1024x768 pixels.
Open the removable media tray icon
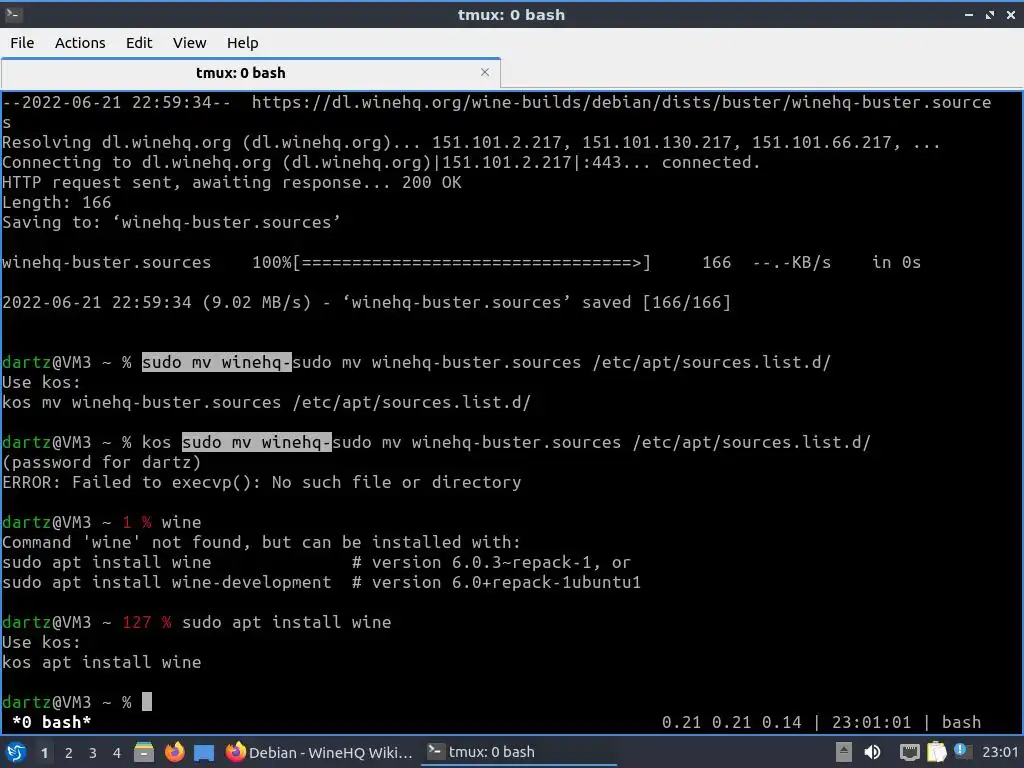pos(844,752)
